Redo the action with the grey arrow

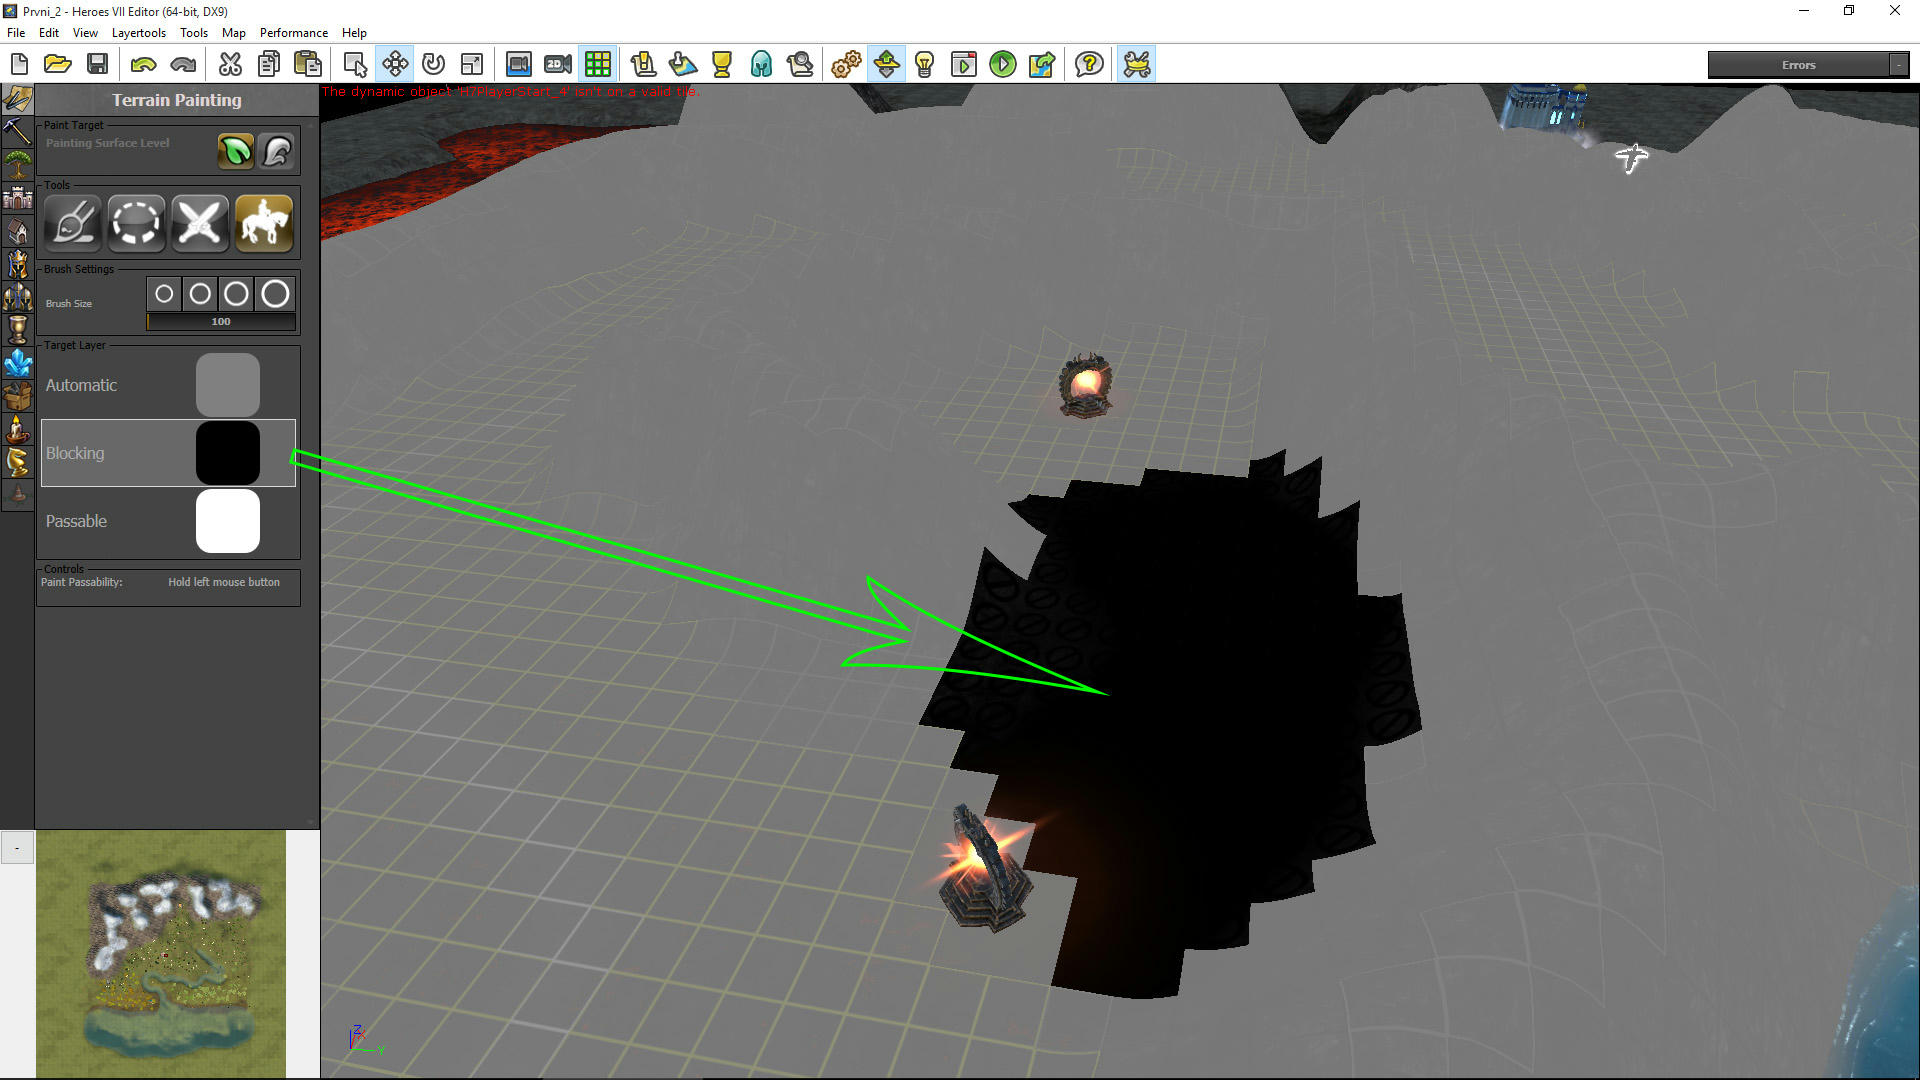(183, 65)
